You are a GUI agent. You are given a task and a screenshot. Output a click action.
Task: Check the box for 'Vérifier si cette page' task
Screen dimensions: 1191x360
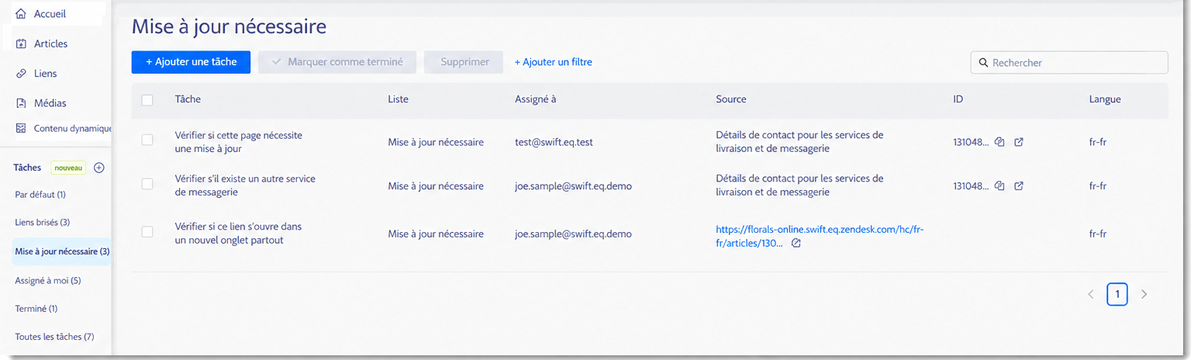click(147, 140)
